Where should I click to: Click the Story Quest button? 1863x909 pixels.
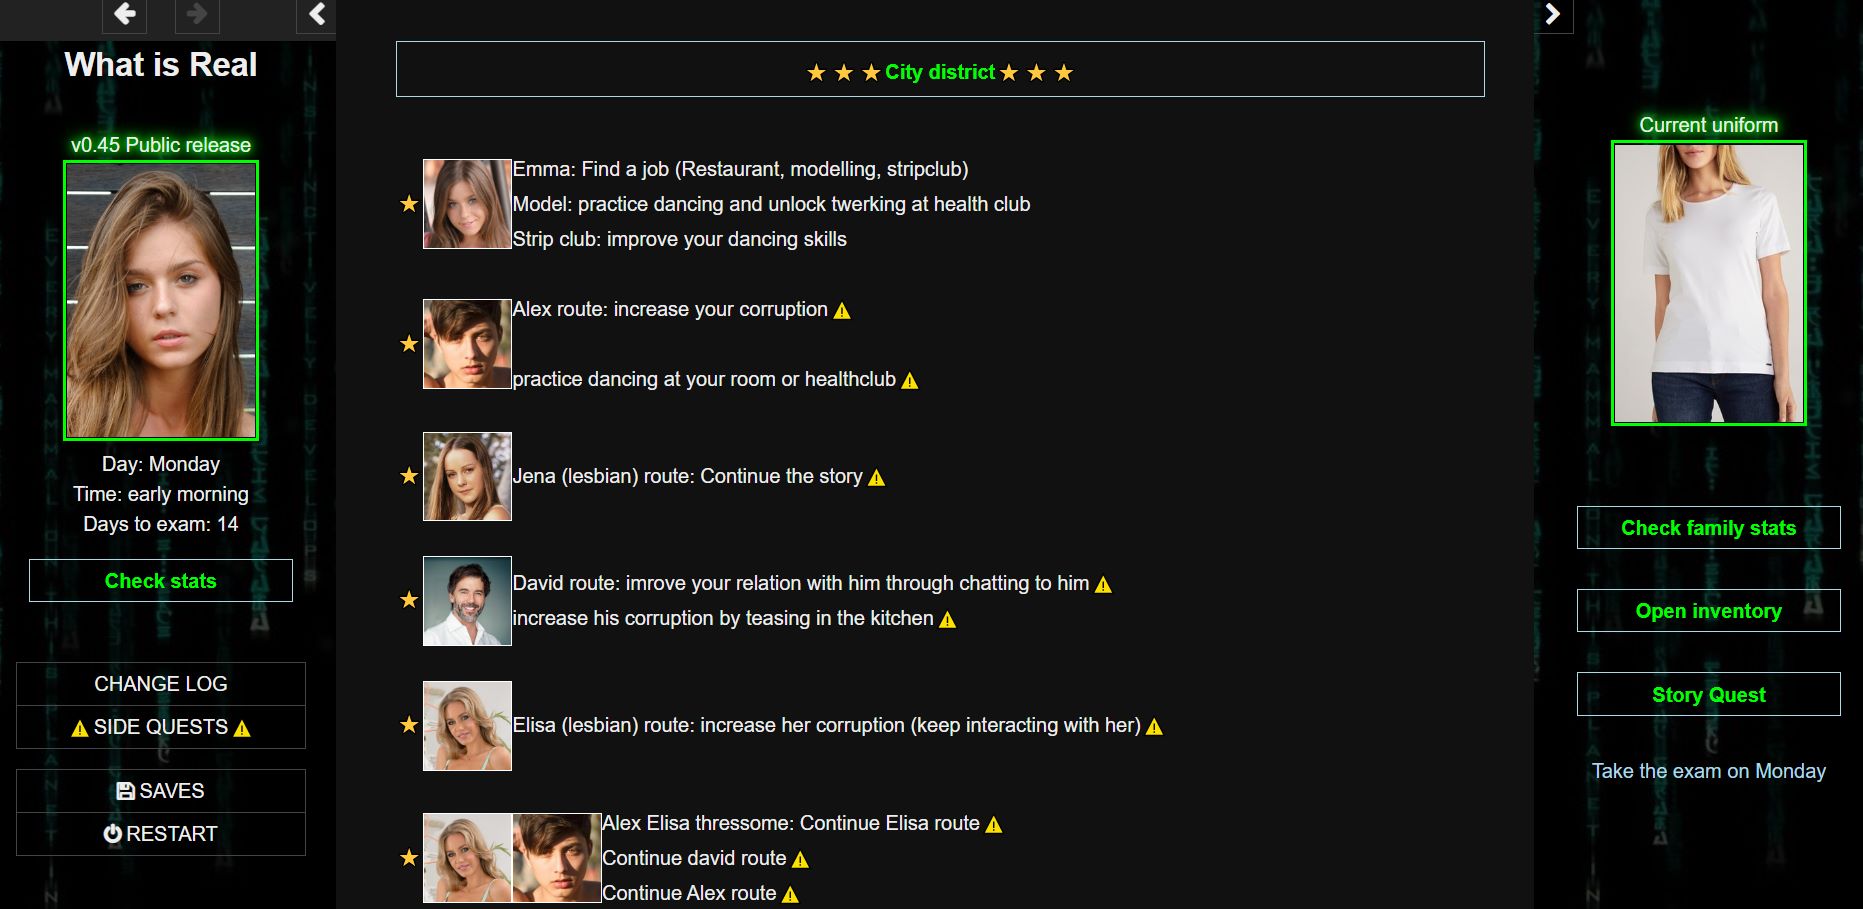(x=1708, y=695)
